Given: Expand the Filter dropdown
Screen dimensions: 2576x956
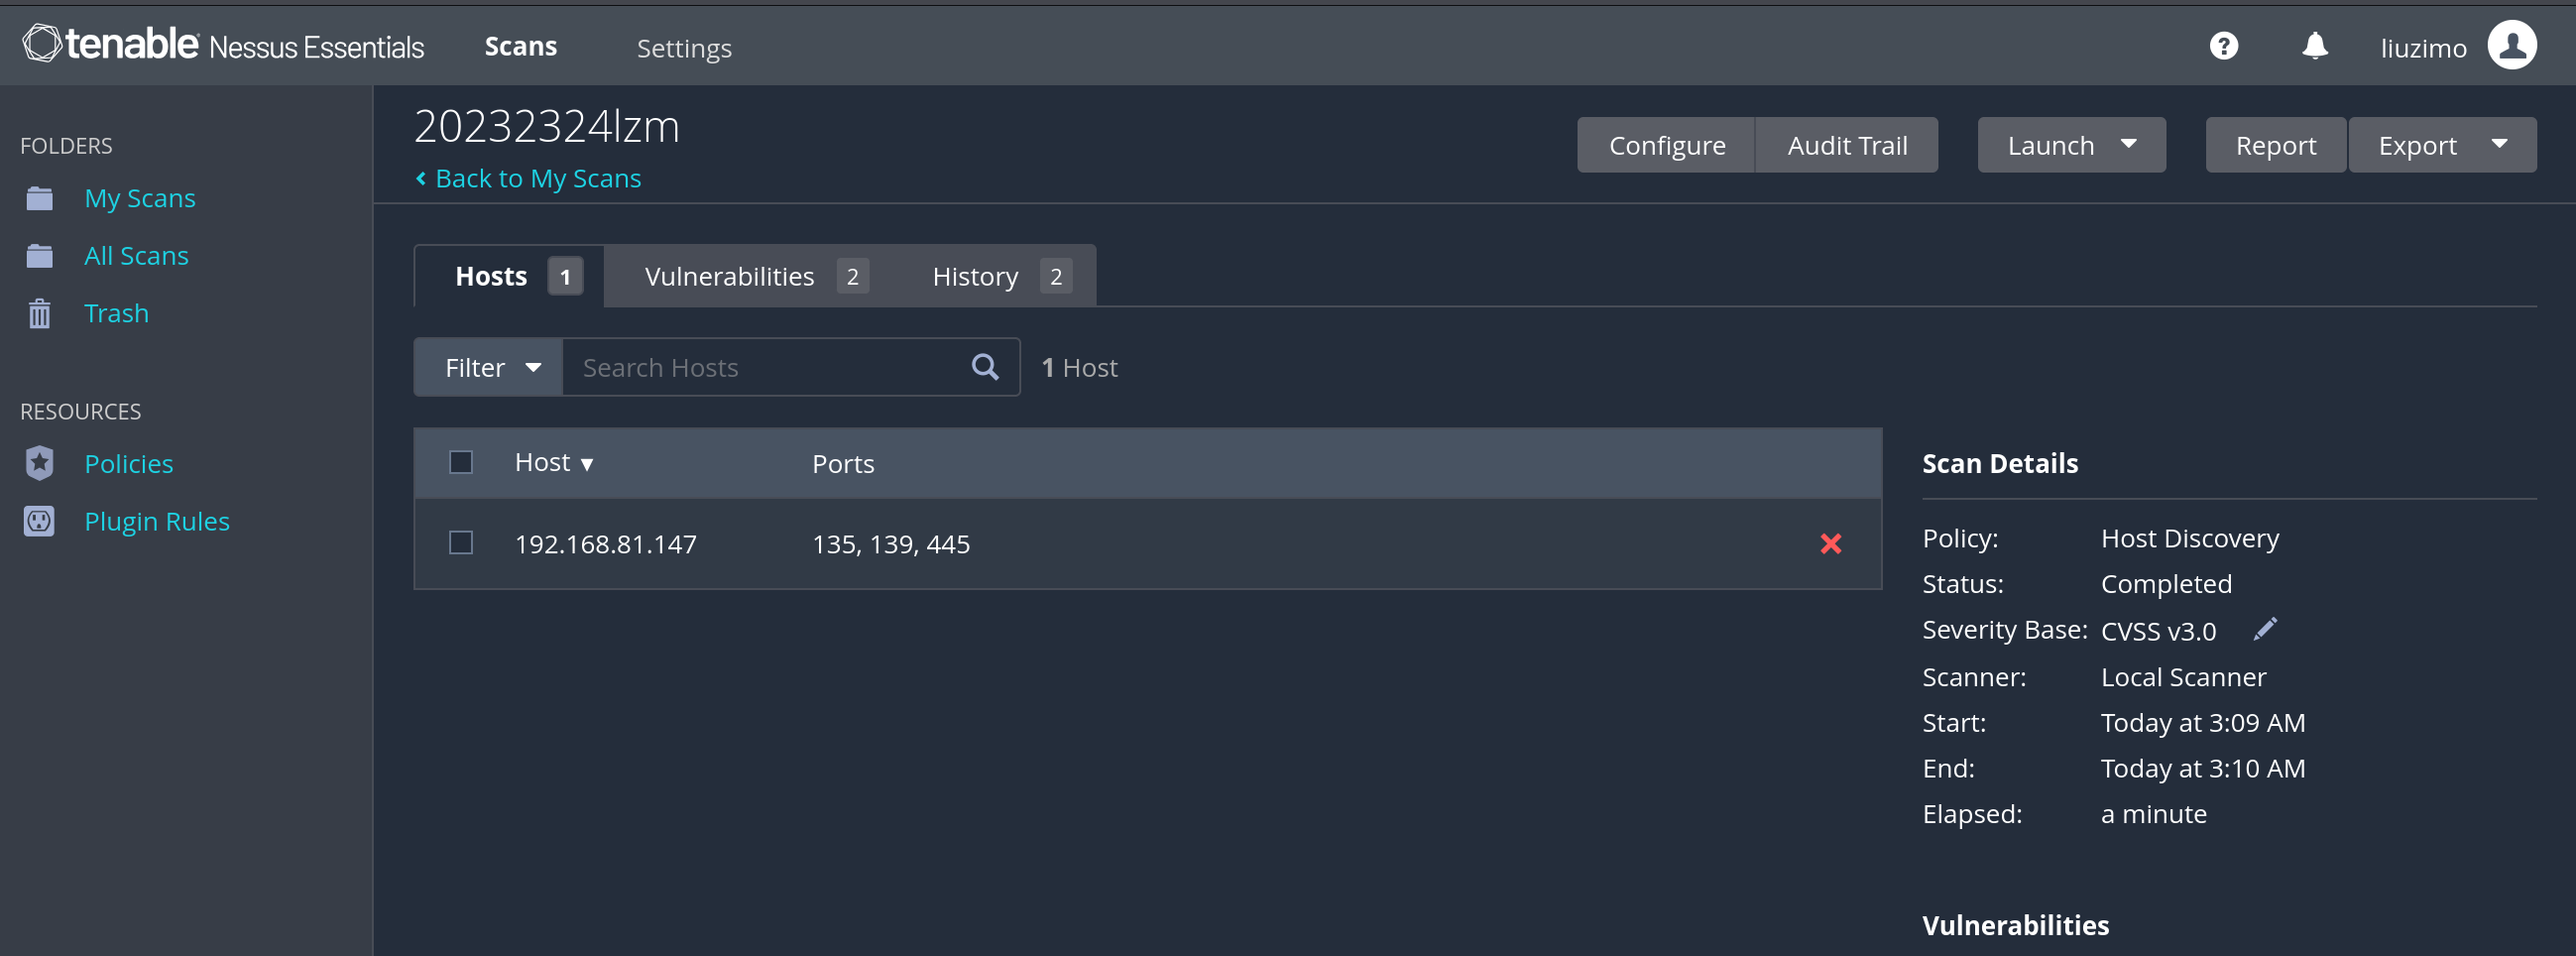Looking at the screenshot, I should (490, 368).
